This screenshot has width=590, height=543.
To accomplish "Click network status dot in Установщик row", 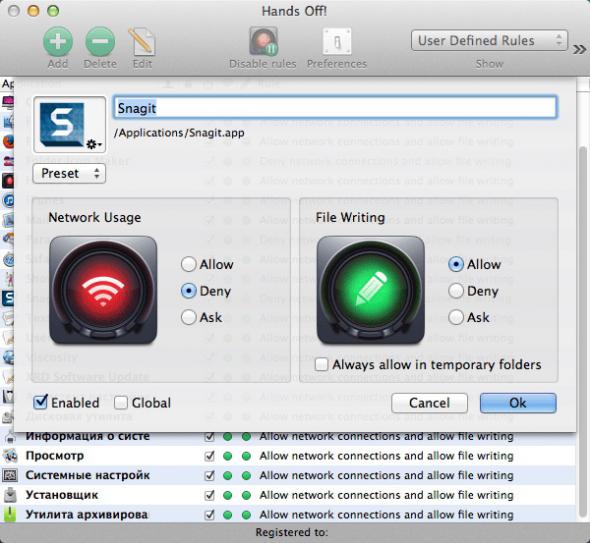I will [x=227, y=495].
